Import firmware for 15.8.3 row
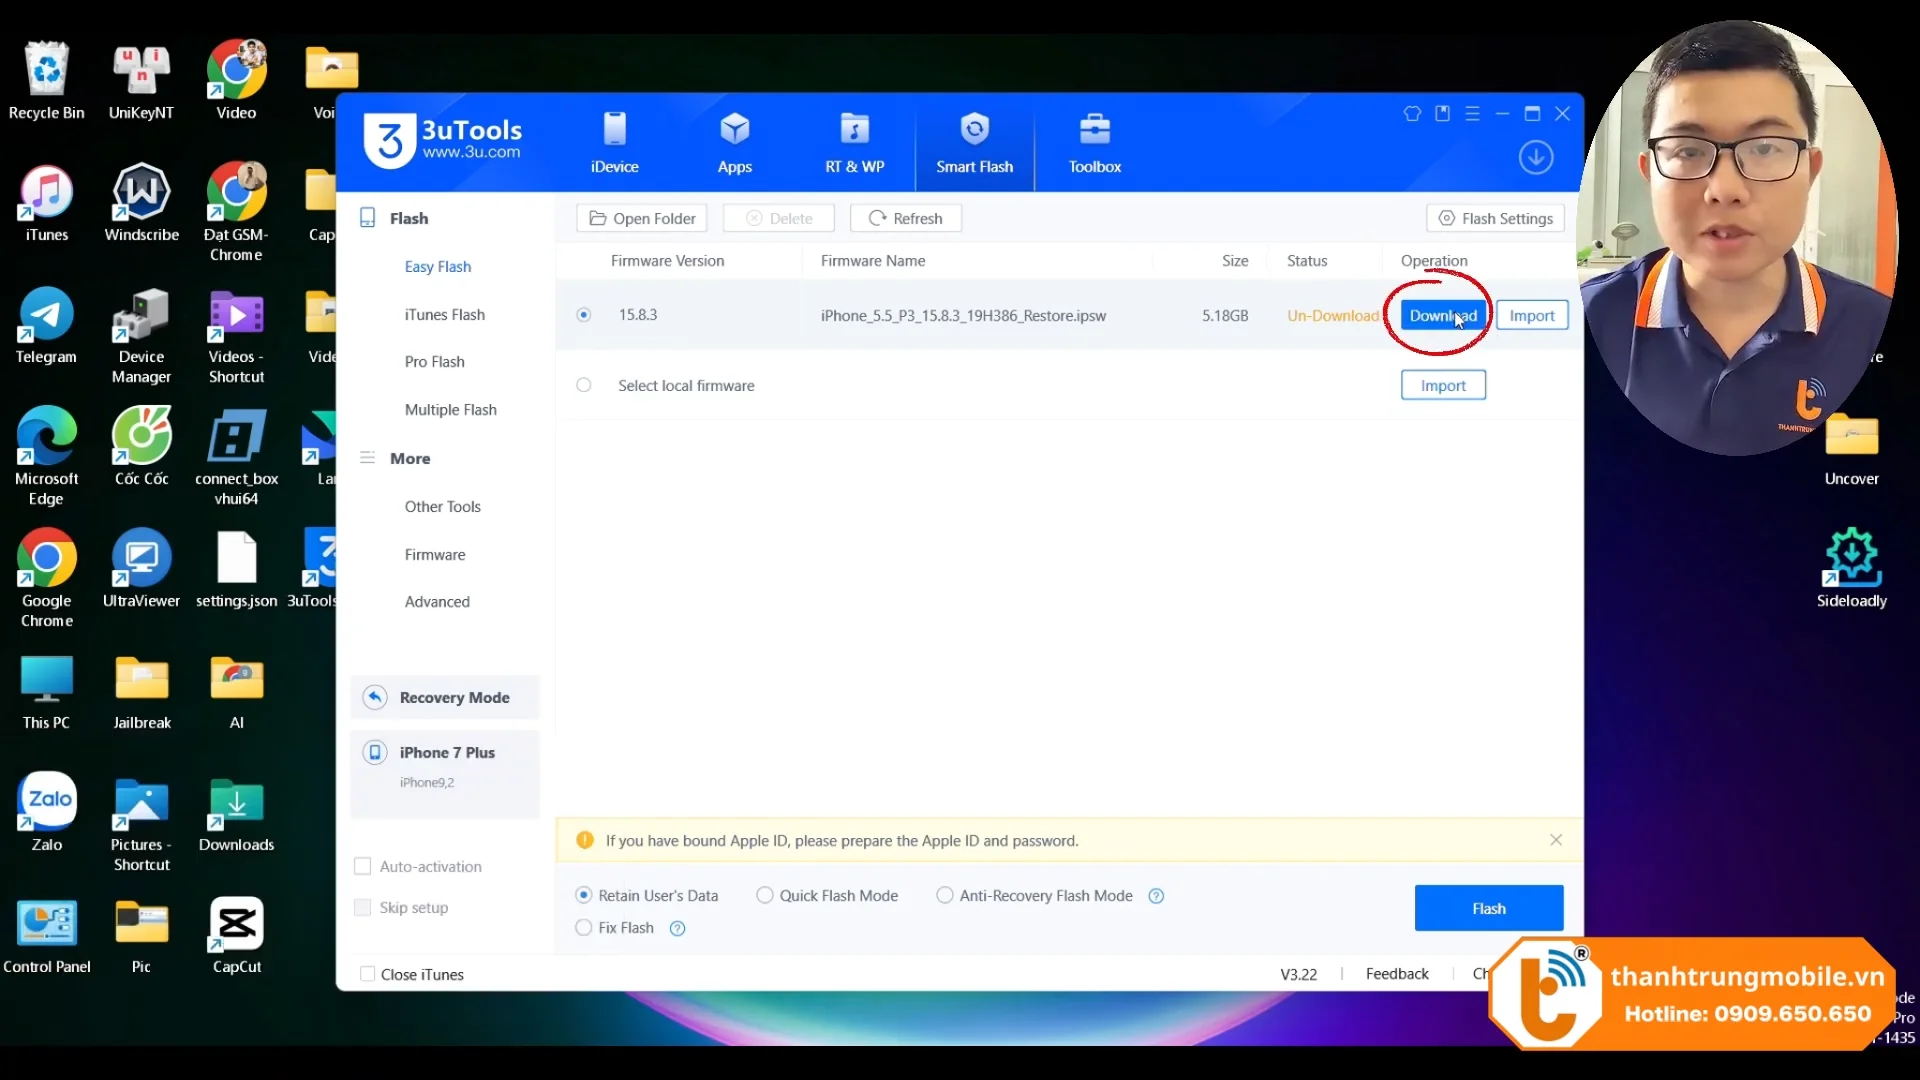Viewport: 1920px width, 1080px height. tap(1532, 315)
